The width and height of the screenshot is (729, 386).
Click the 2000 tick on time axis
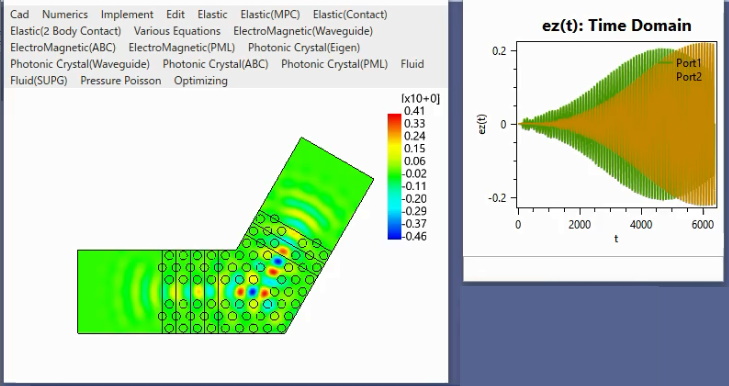(580, 225)
